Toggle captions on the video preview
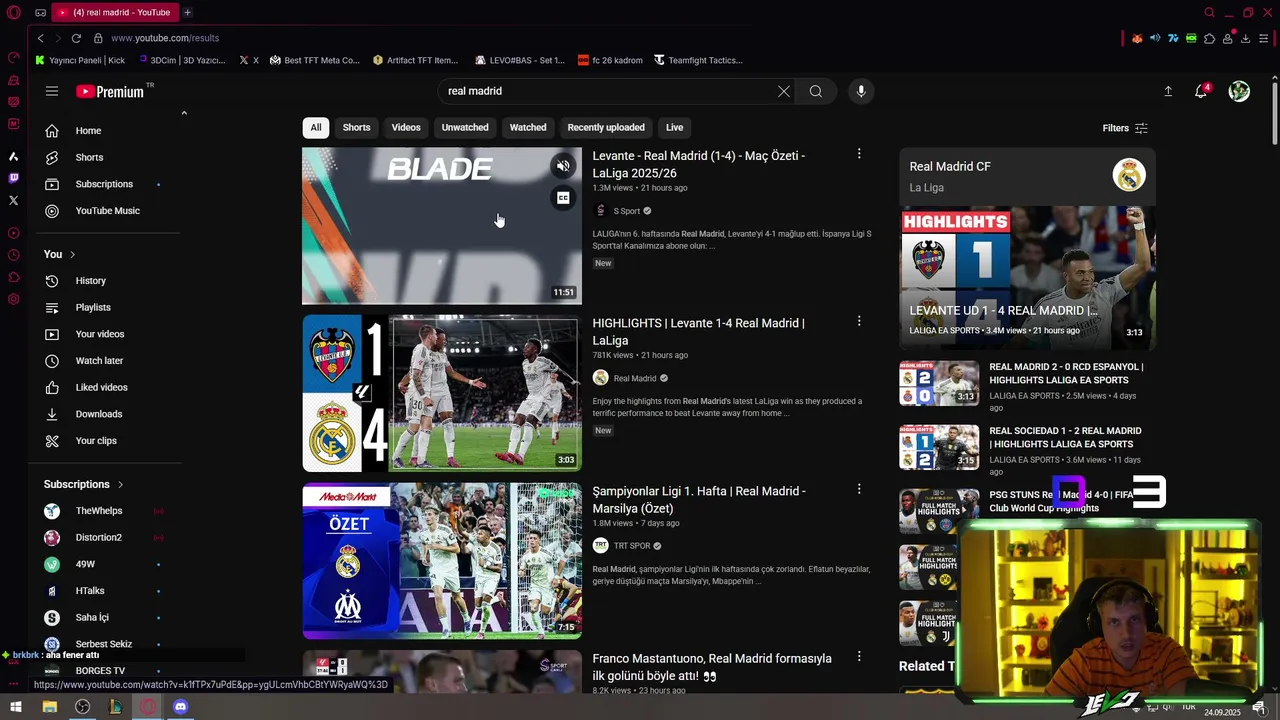 point(563,198)
